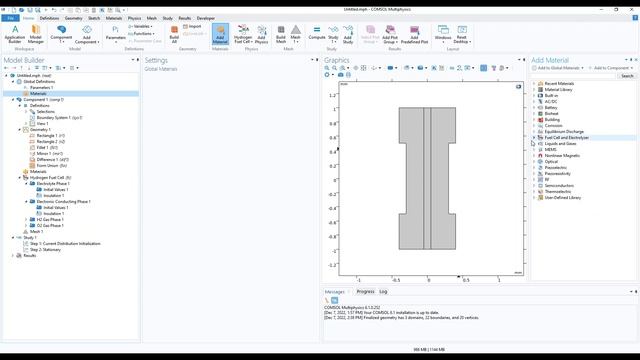The image size is (640, 360).
Task: Select Mesh 1 tree node
Action: pyautogui.click(x=36, y=231)
